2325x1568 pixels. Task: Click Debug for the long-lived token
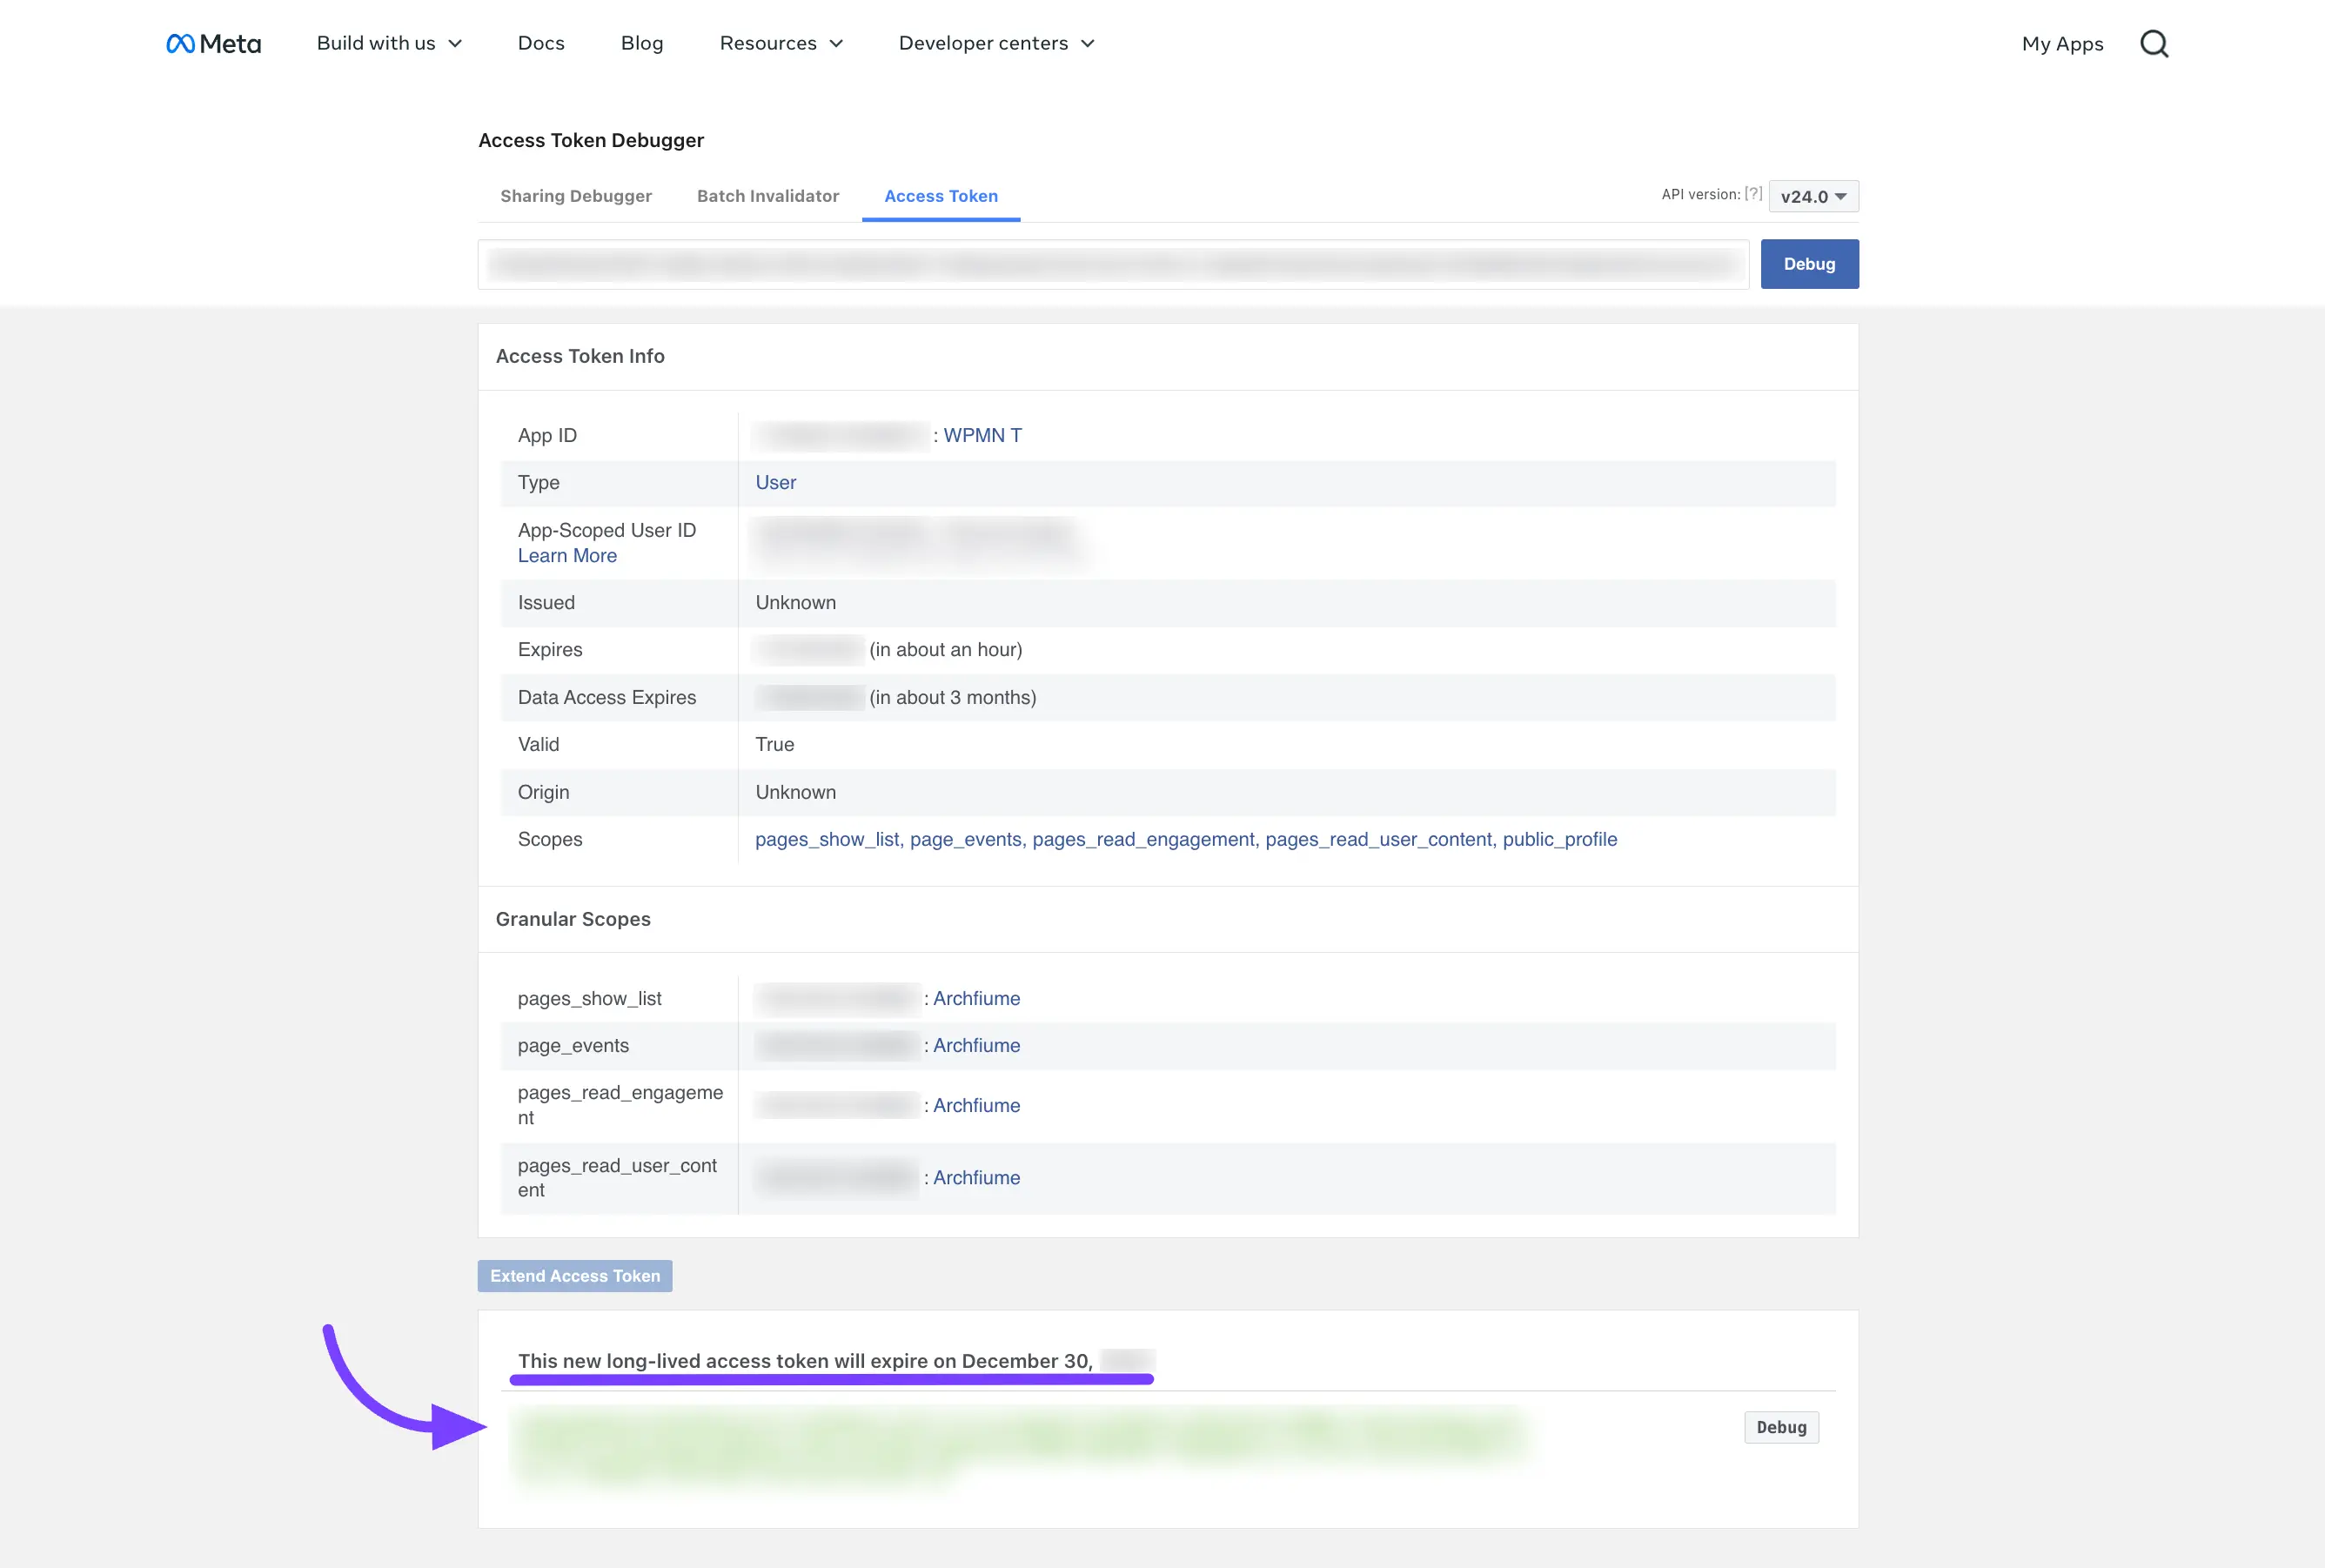(x=1780, y=1427)
